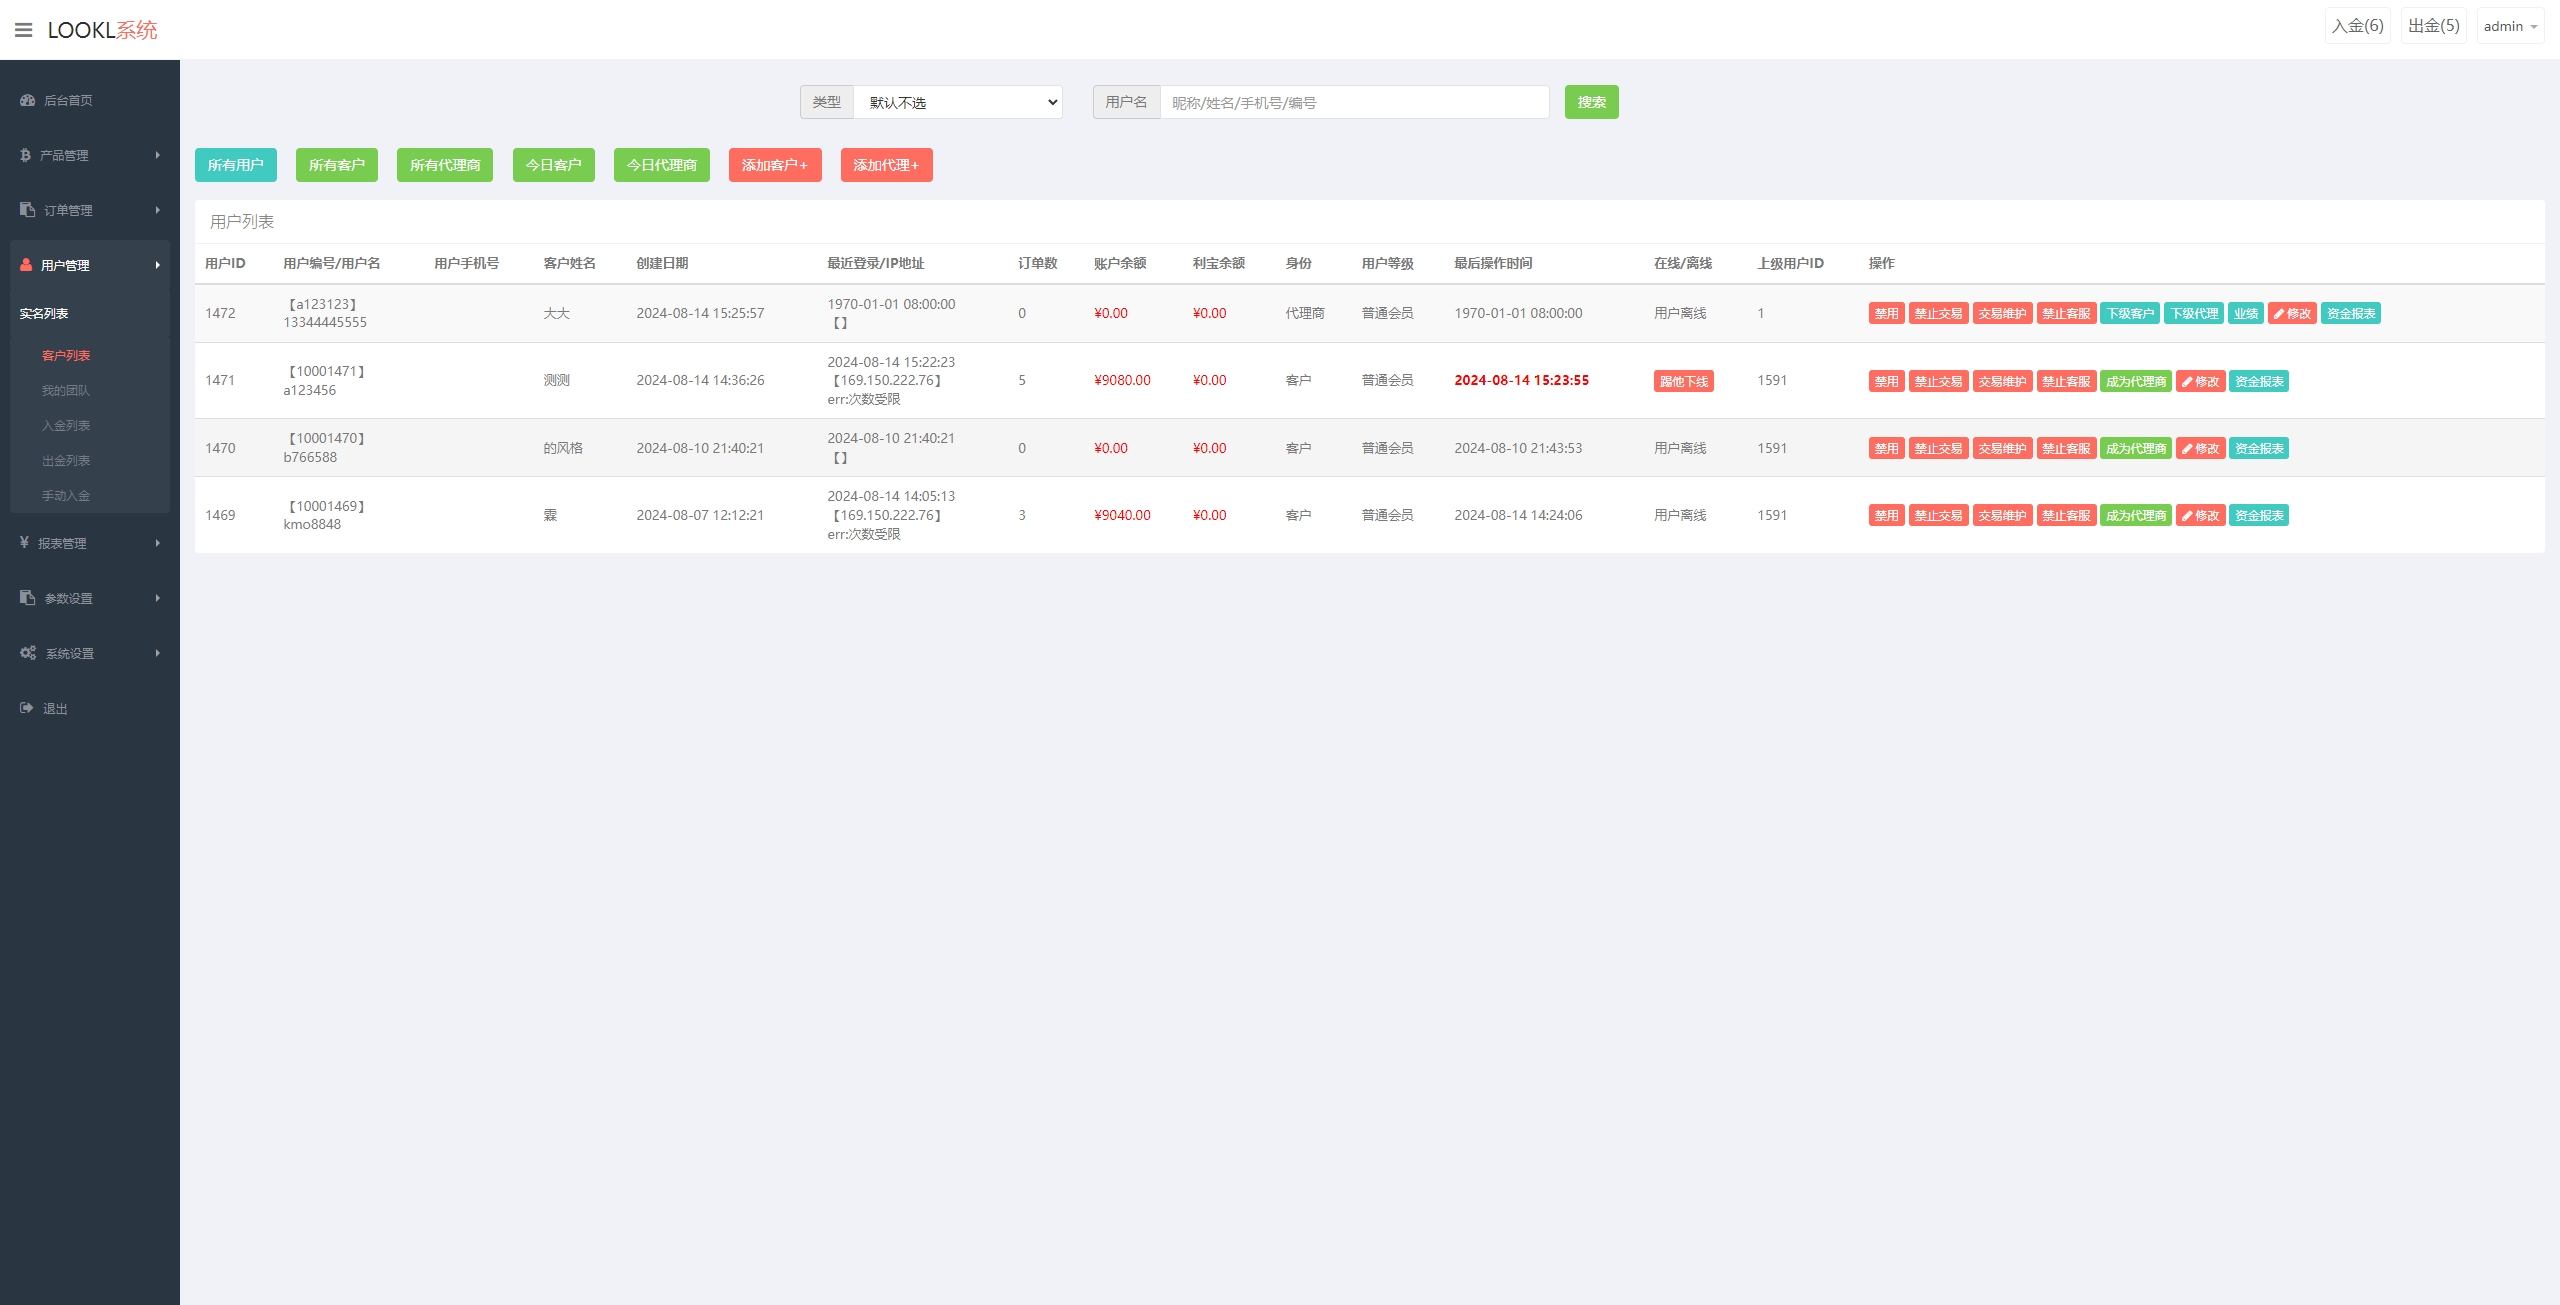The image size is (2560, 1305).
Task: Click the 用户名 search input field
Action: click(1354, 102)
